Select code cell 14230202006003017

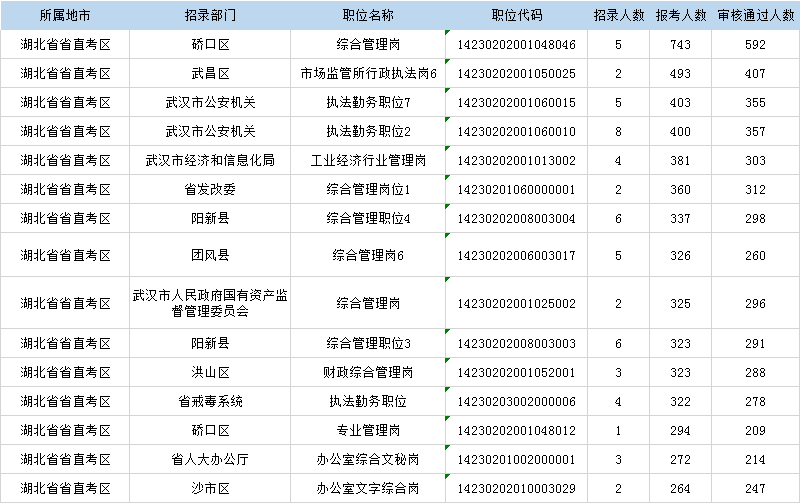click(516, 255)
